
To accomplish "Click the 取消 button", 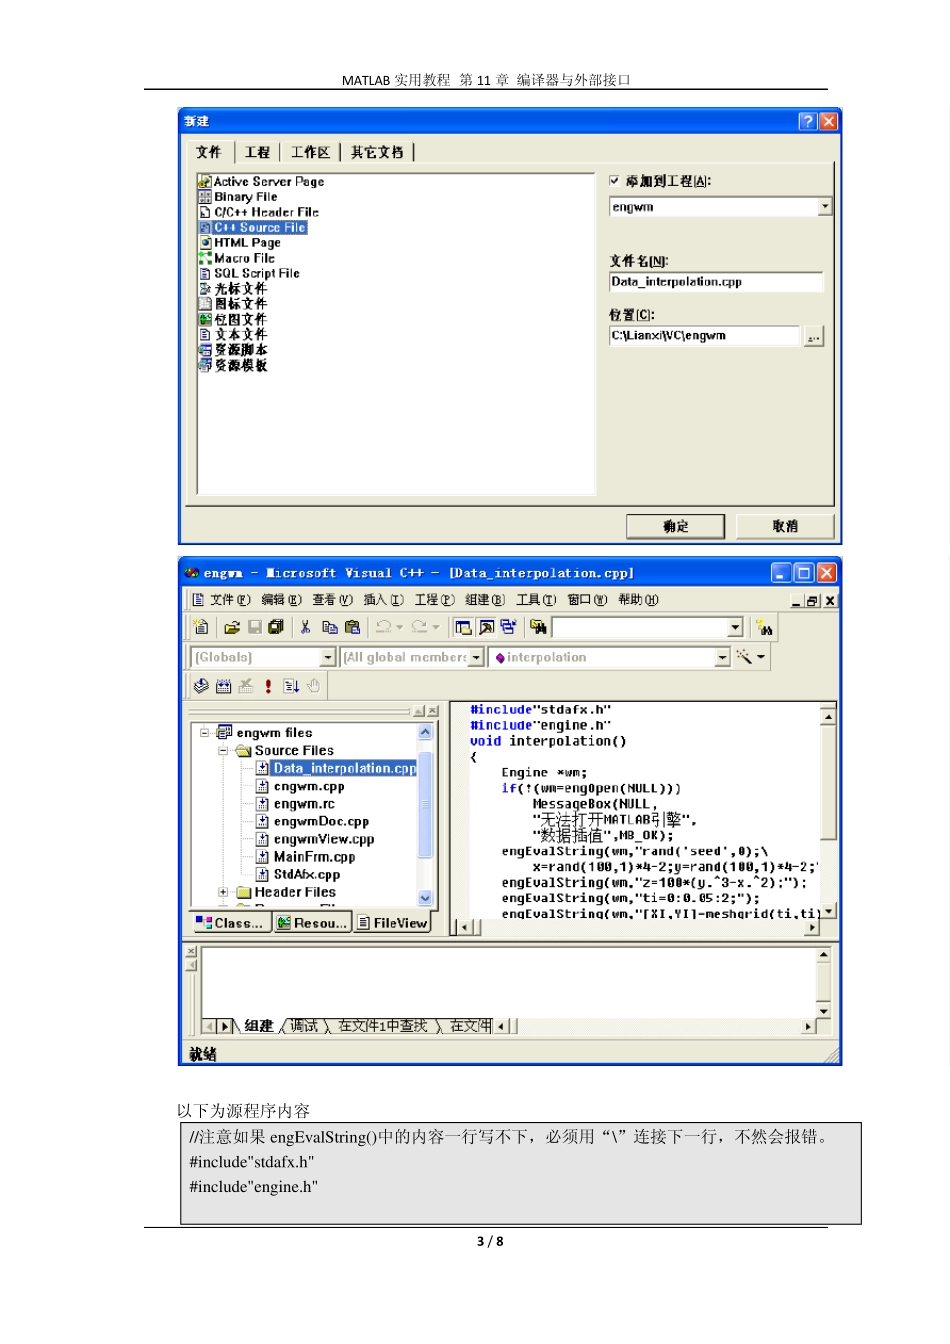I will point(785,526).
